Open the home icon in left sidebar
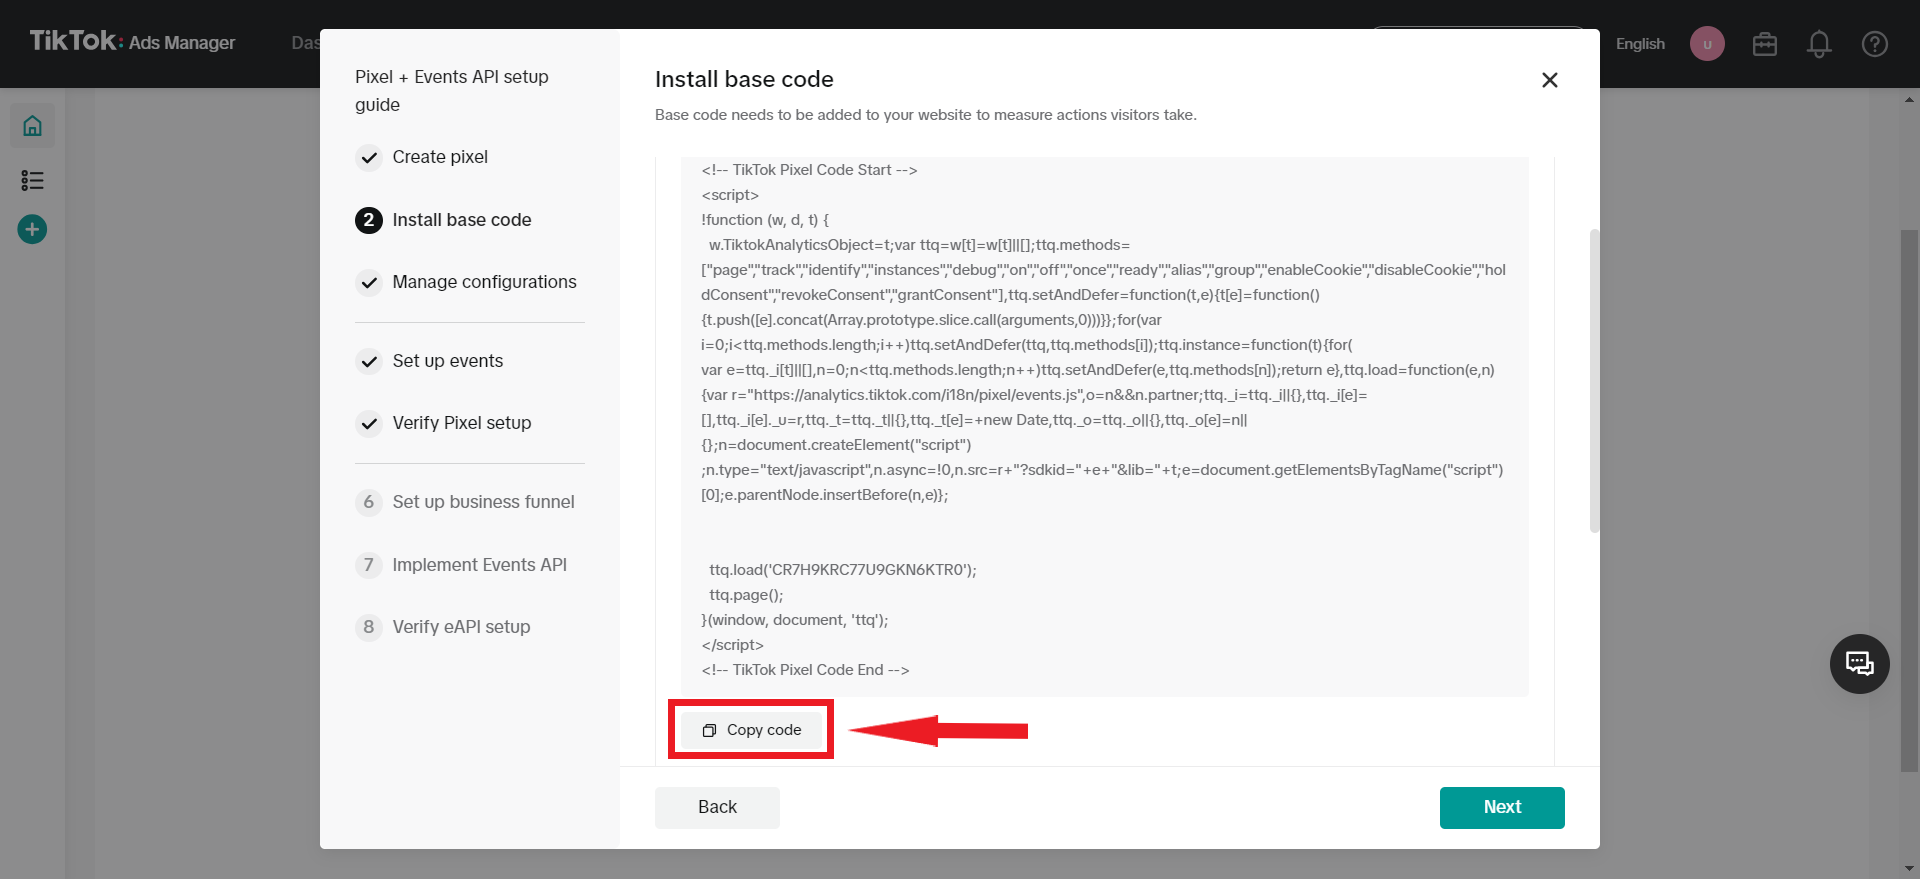Screen dimensions: 1920x879 pyautogui.click(x=33, y=126)
